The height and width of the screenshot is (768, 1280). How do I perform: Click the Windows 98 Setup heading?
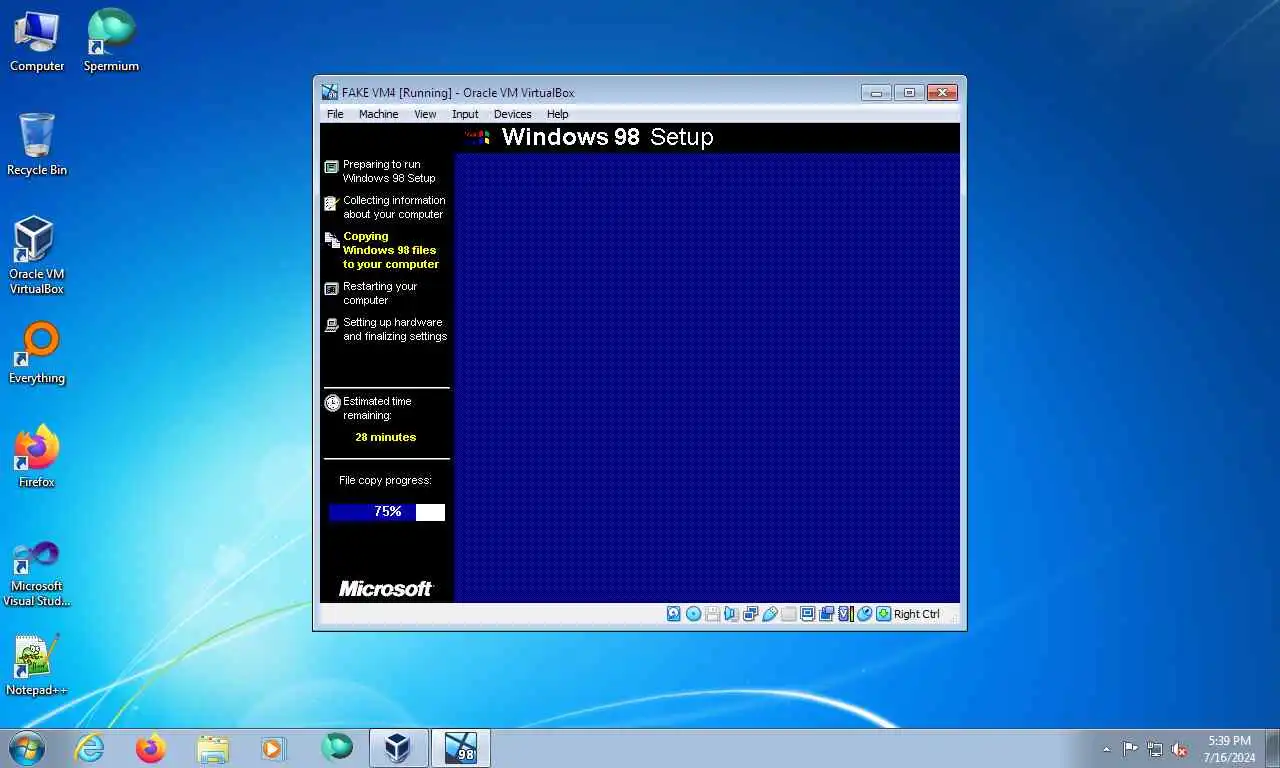[607, 137]
